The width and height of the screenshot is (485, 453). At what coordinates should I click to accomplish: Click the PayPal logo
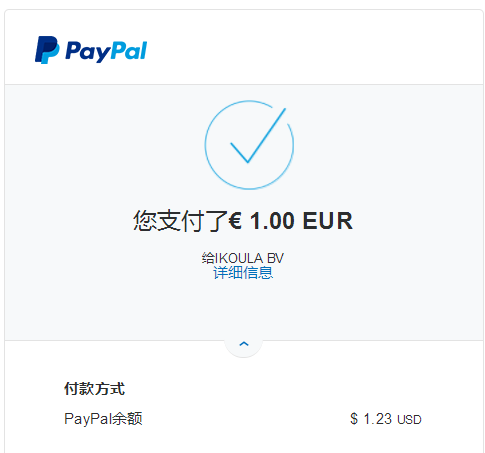pos(91,50)
